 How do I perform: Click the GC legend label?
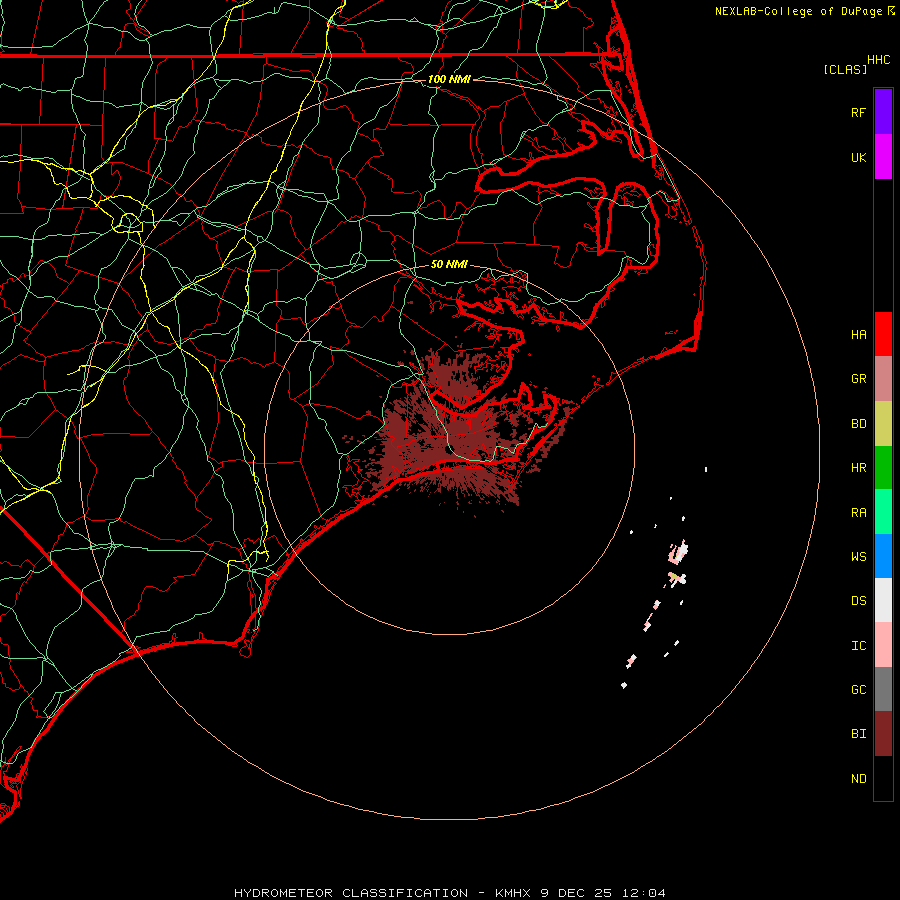tap(858, 690)
